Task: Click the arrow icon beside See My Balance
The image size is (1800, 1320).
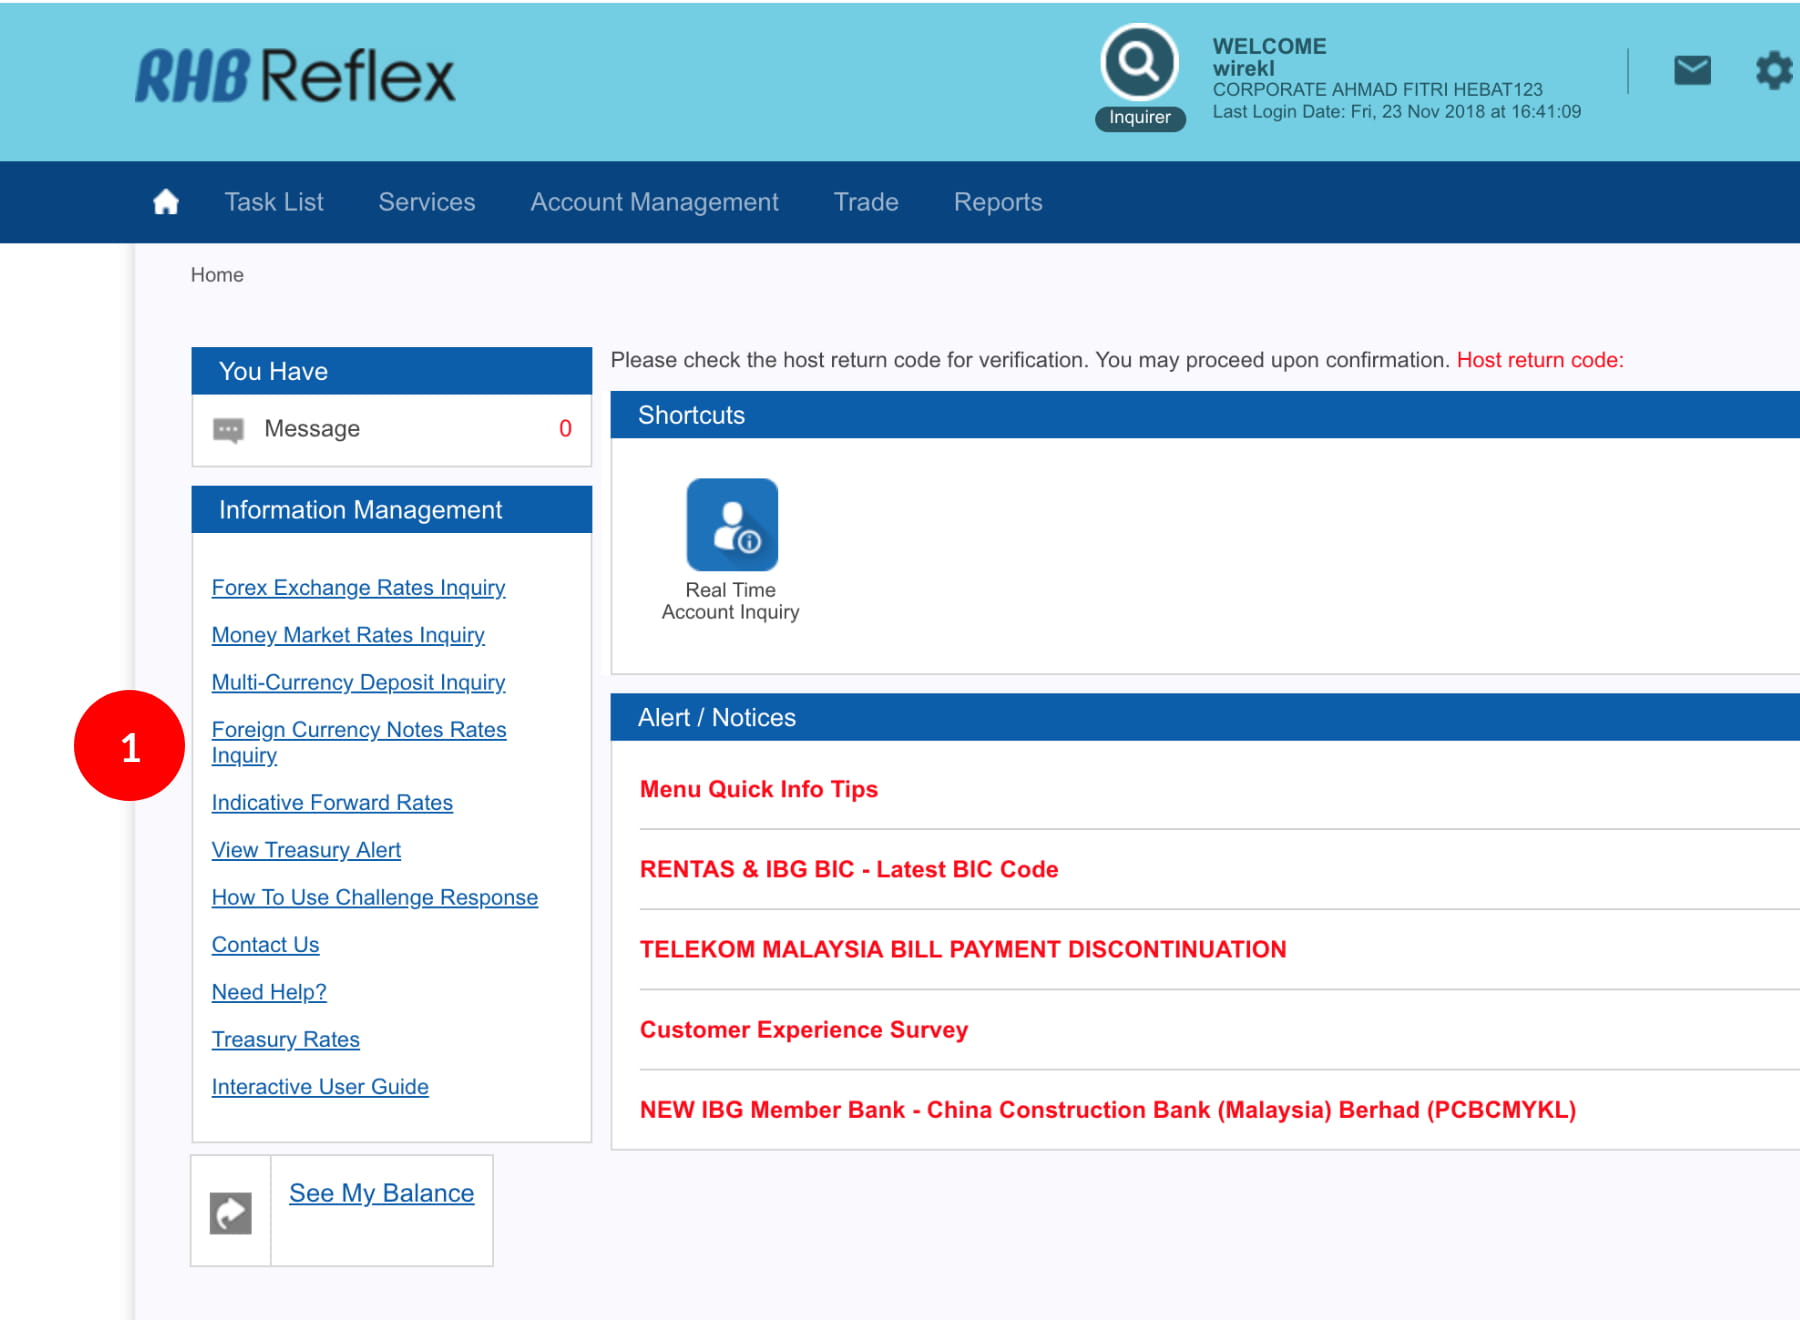Action: tap(230, 1213)
